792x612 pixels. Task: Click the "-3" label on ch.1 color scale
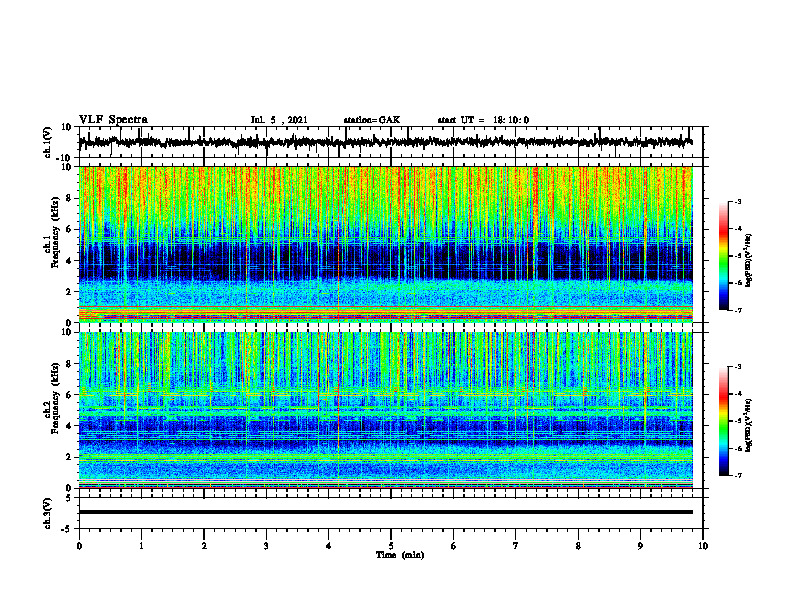coord(738,202)
